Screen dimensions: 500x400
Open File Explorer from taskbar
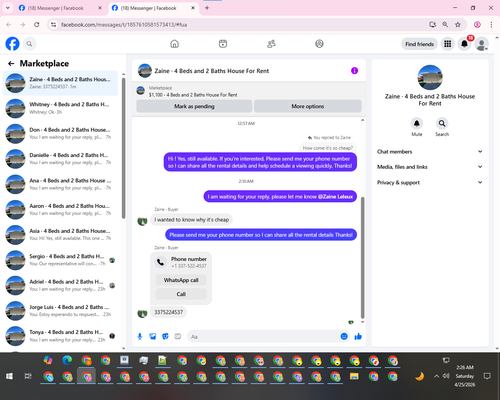tap(354, 377)
